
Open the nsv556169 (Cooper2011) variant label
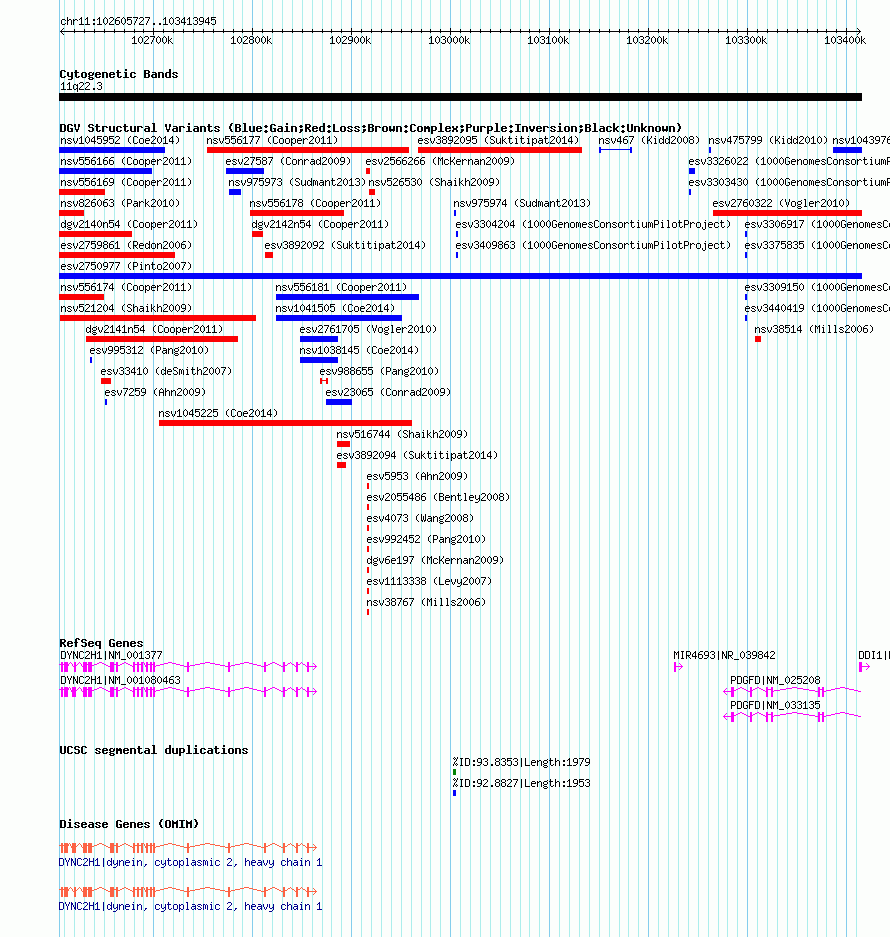click(126, 182)
